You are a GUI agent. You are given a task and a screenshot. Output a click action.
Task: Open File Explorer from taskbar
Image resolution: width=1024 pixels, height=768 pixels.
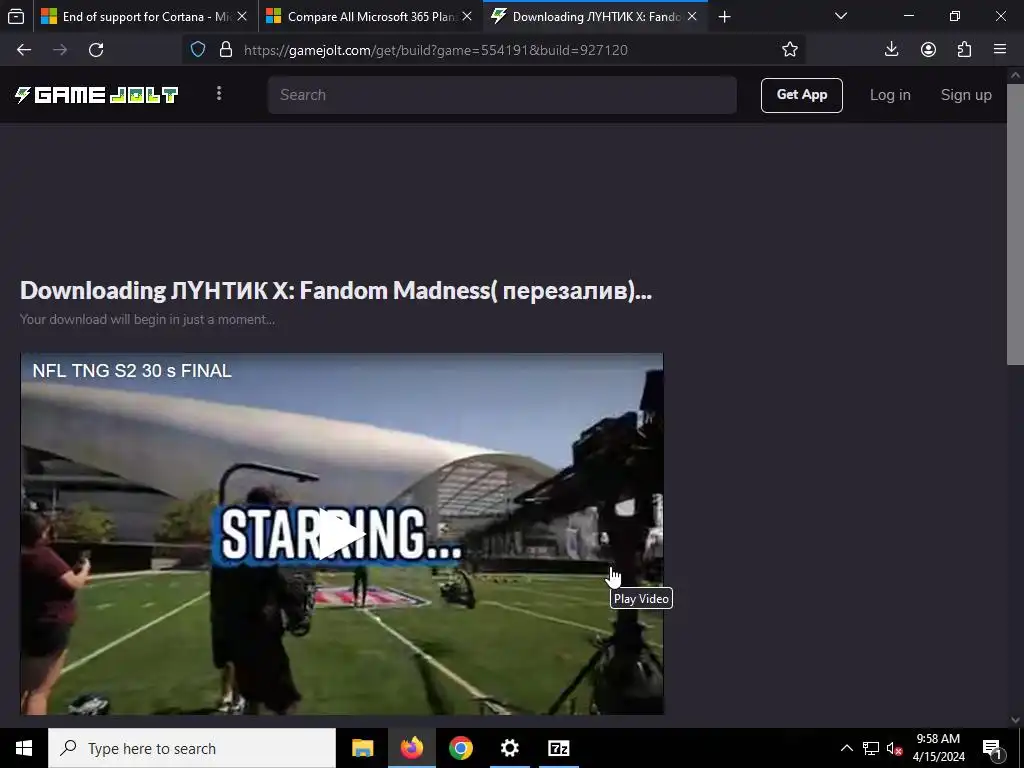tap(362, 748)
